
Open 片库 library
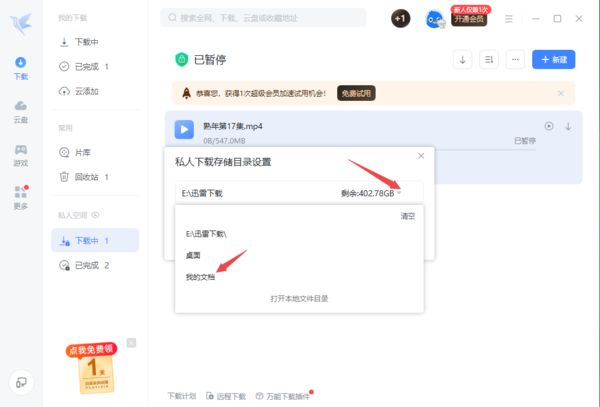pyautogui.click(x=75, y=152)
